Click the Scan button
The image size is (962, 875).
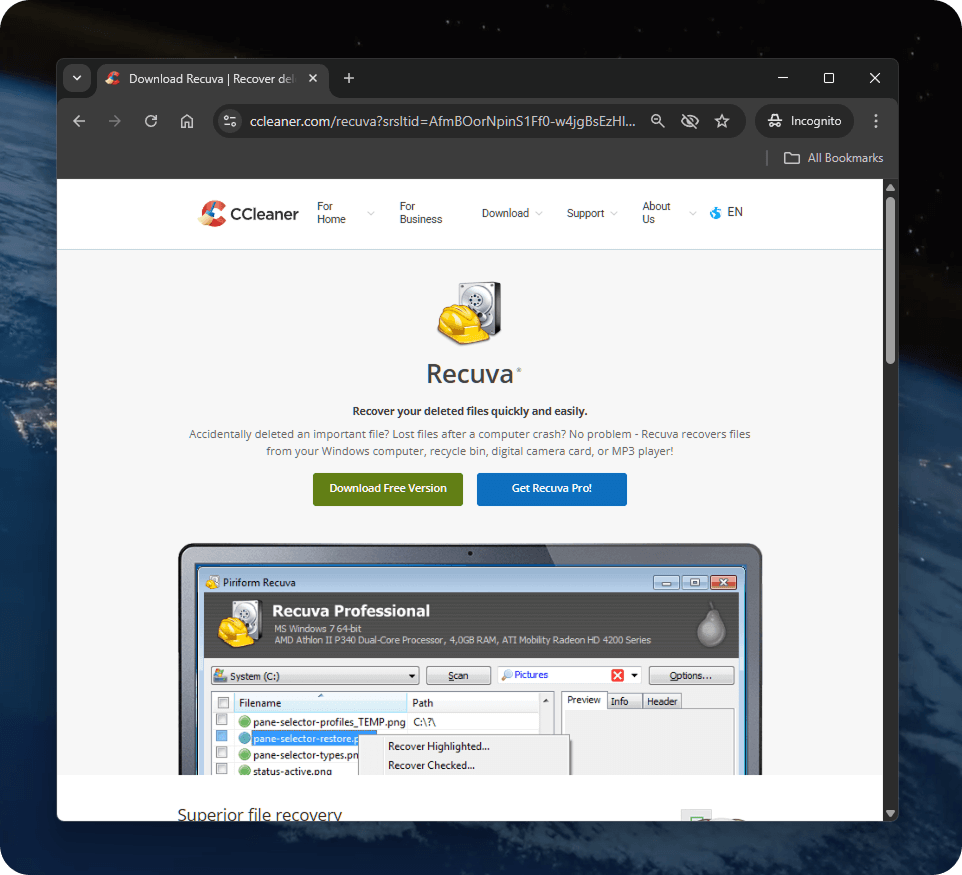pos(458,676)
